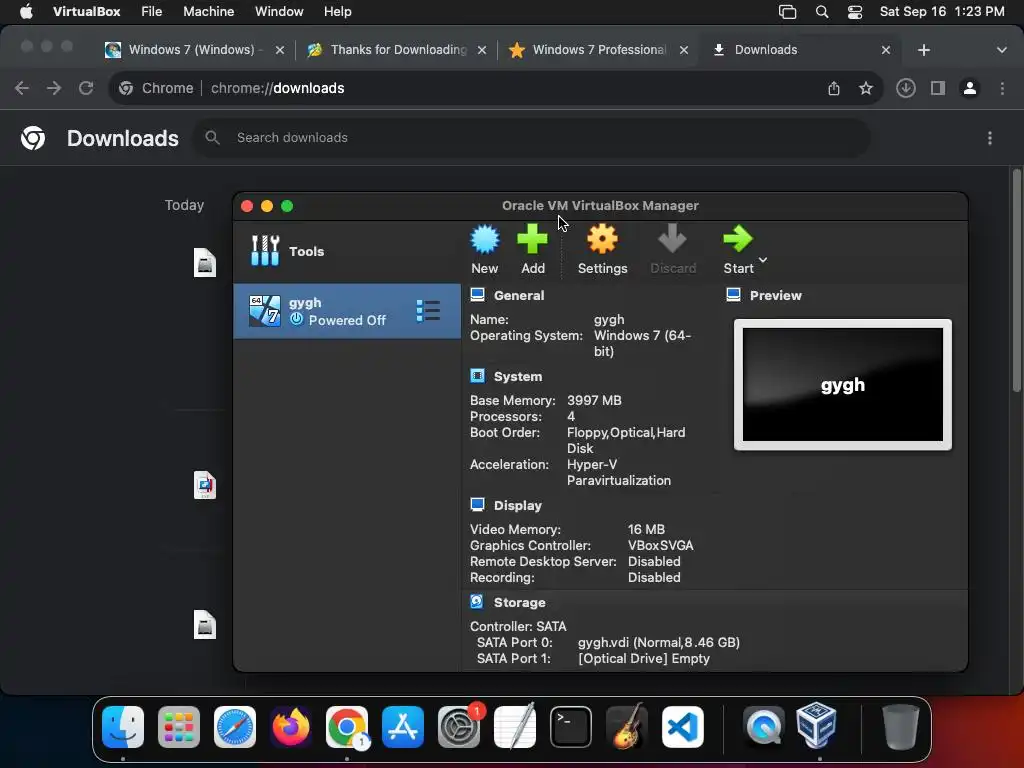Open Visual Studio Code from the Dock
Image resolution: width=1024 pixels, height=768 pixels.
(682, 726)
